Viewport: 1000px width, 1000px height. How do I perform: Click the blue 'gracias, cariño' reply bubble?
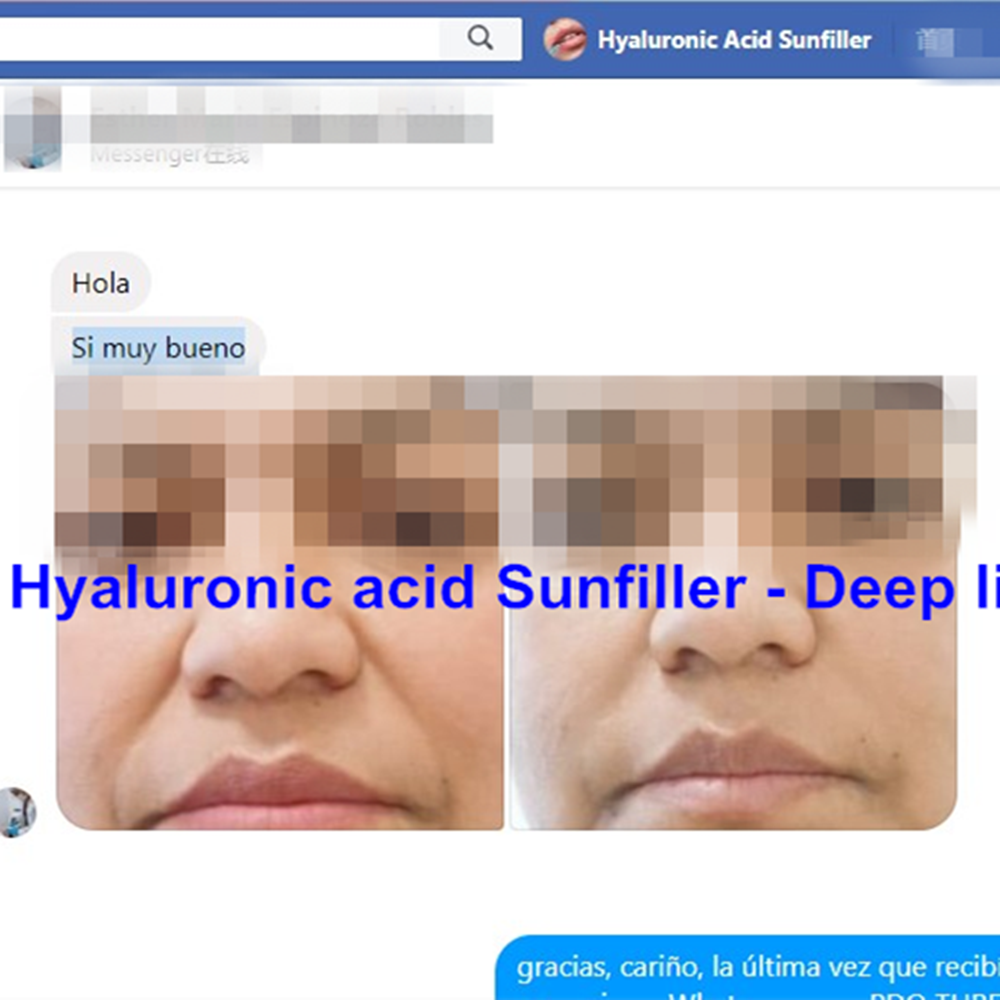point(747,967)
